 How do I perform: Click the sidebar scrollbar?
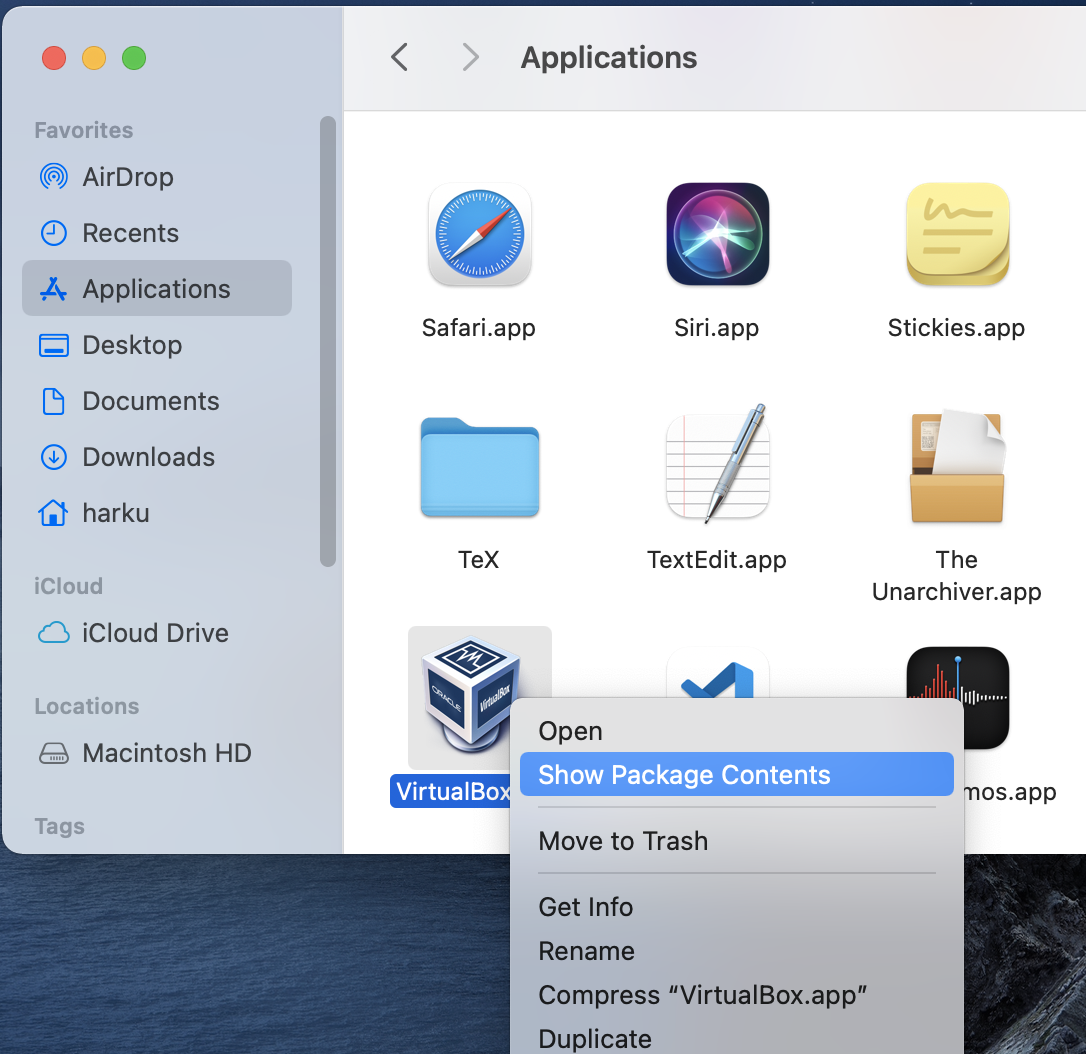[x=328, y=341]
